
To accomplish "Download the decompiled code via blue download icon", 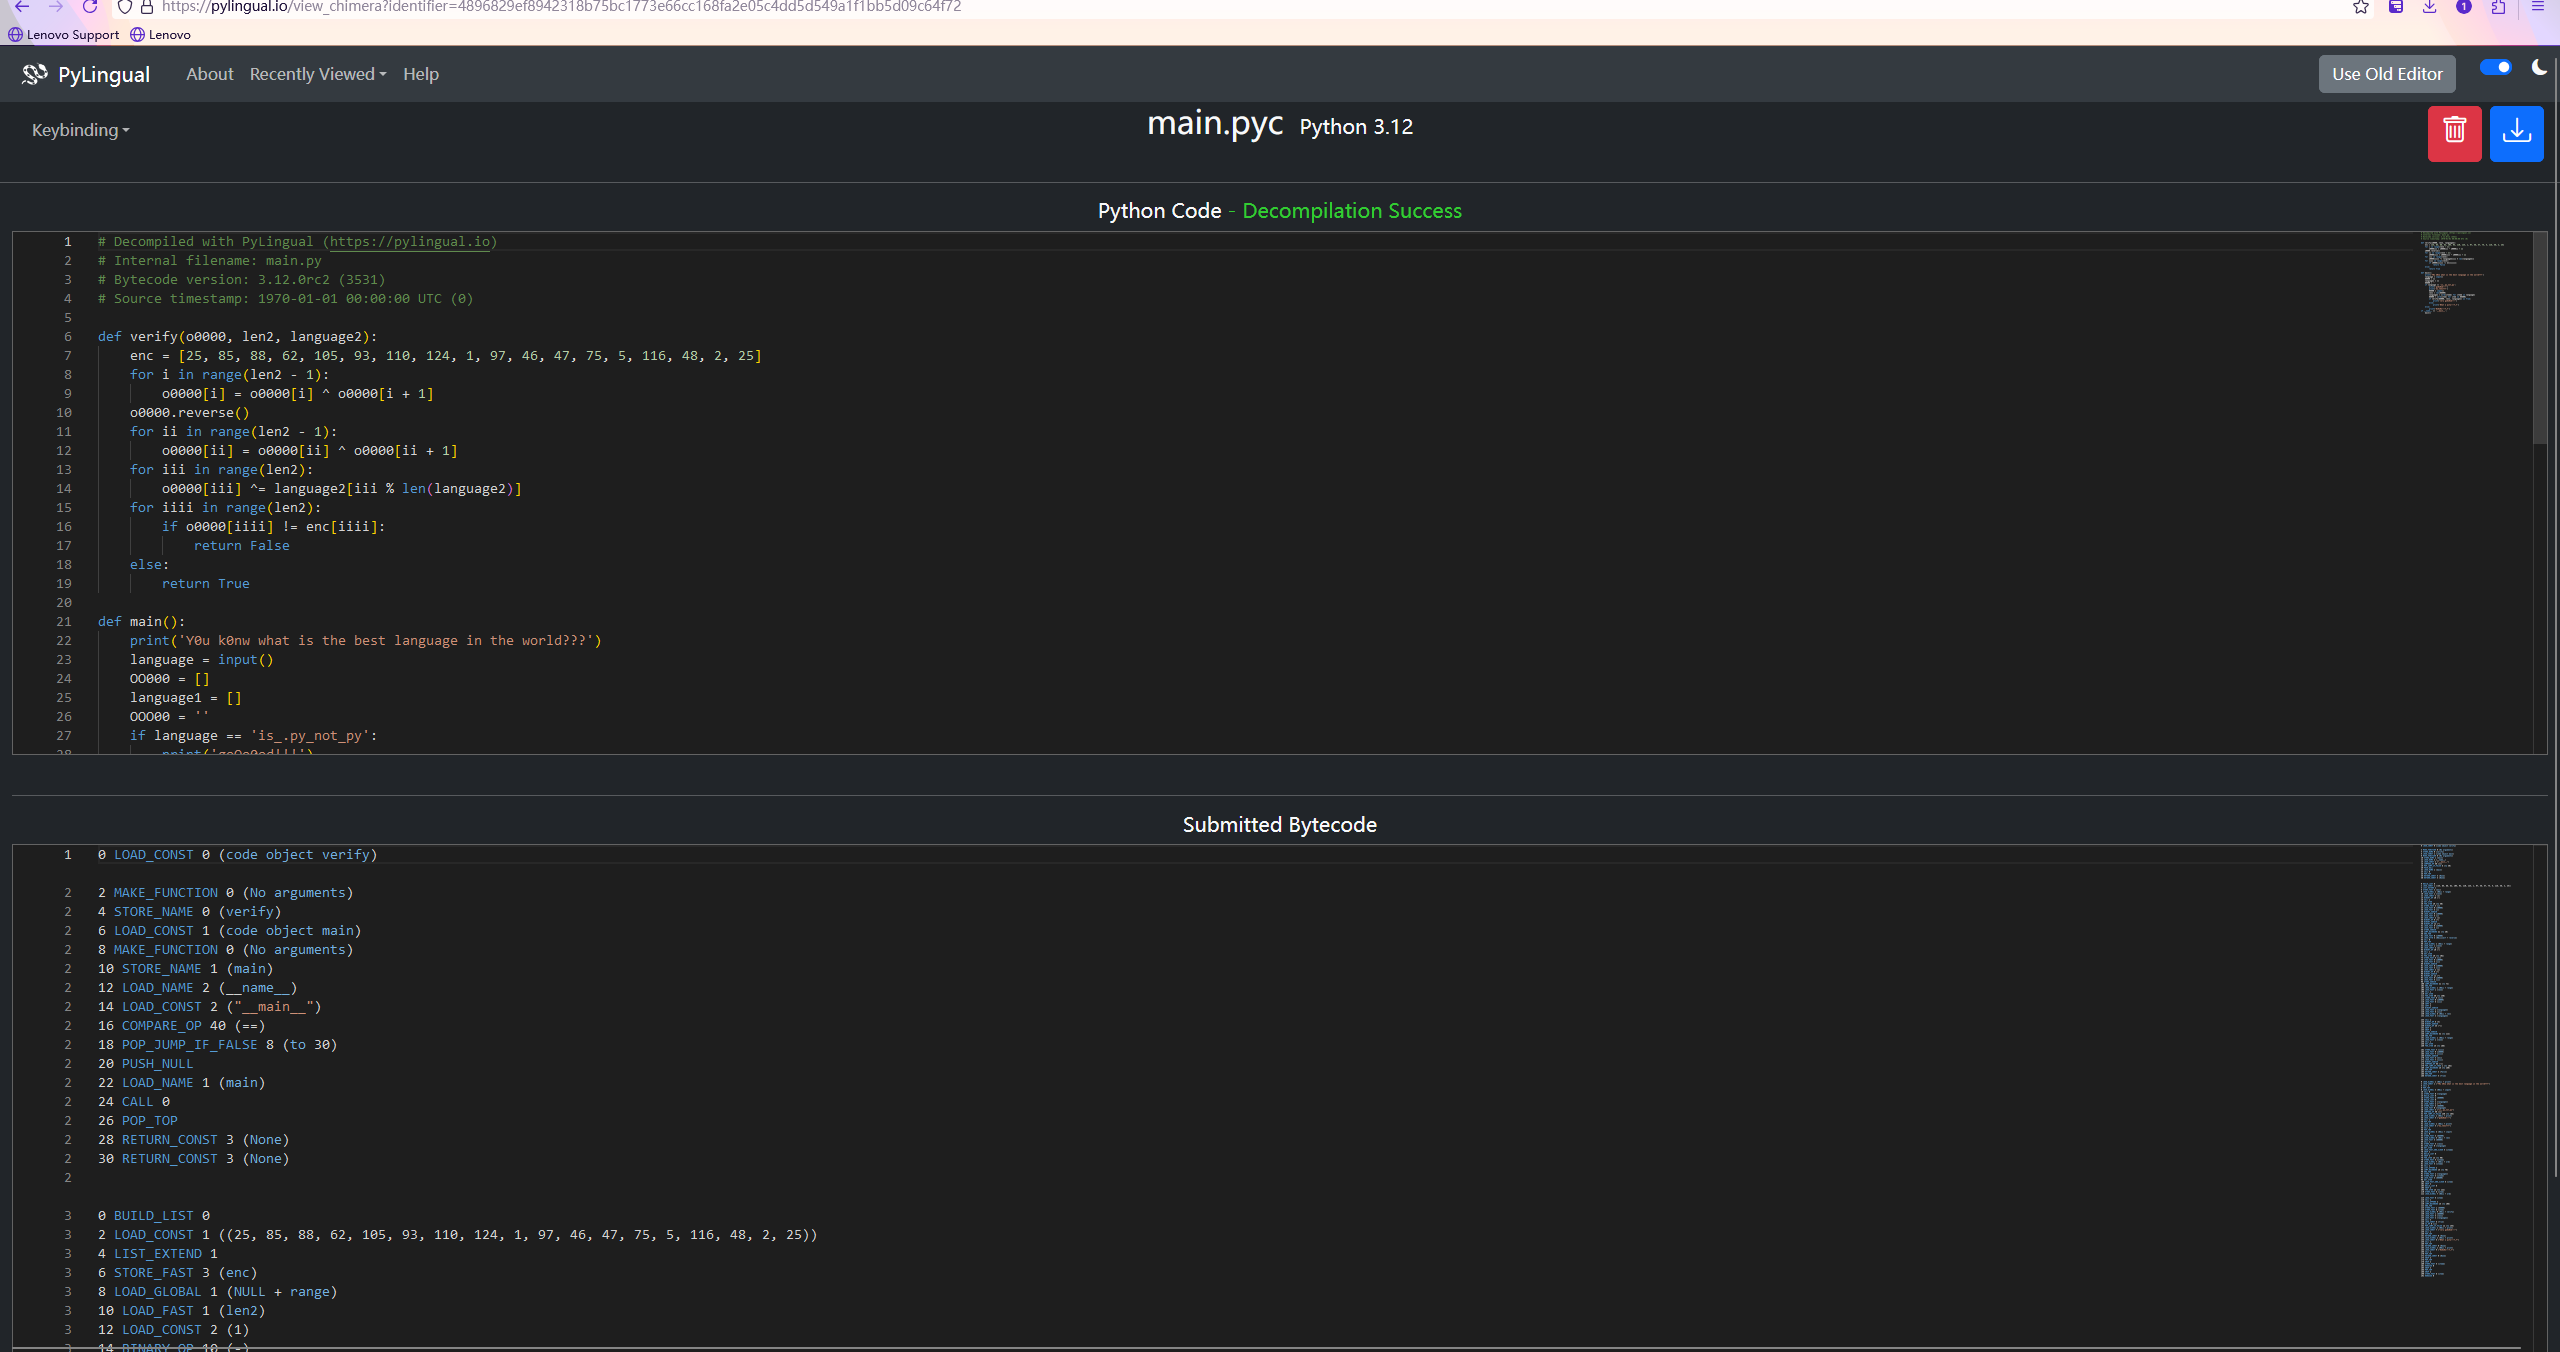I will coord(2515,133).
